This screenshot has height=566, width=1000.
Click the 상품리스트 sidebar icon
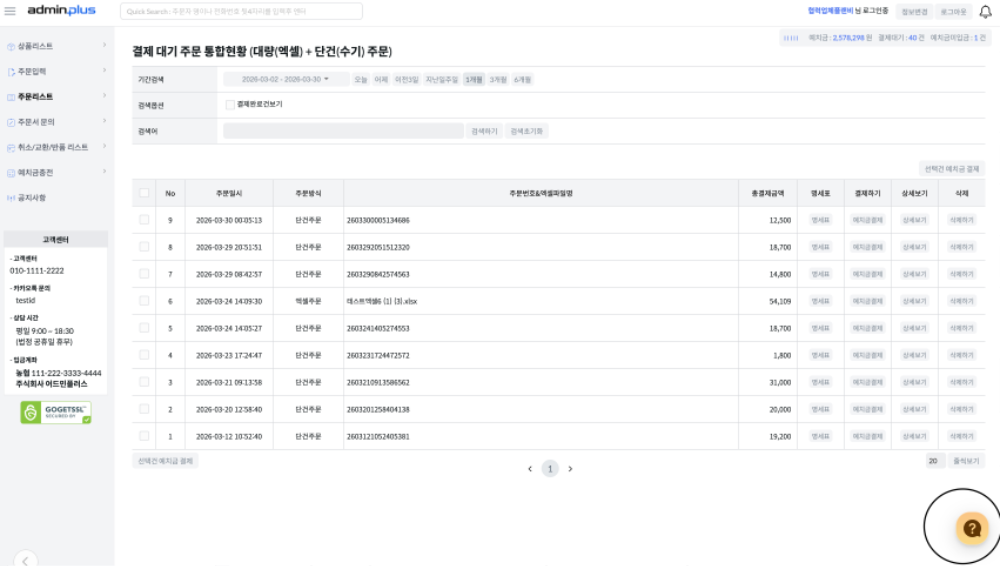[11, 47]
